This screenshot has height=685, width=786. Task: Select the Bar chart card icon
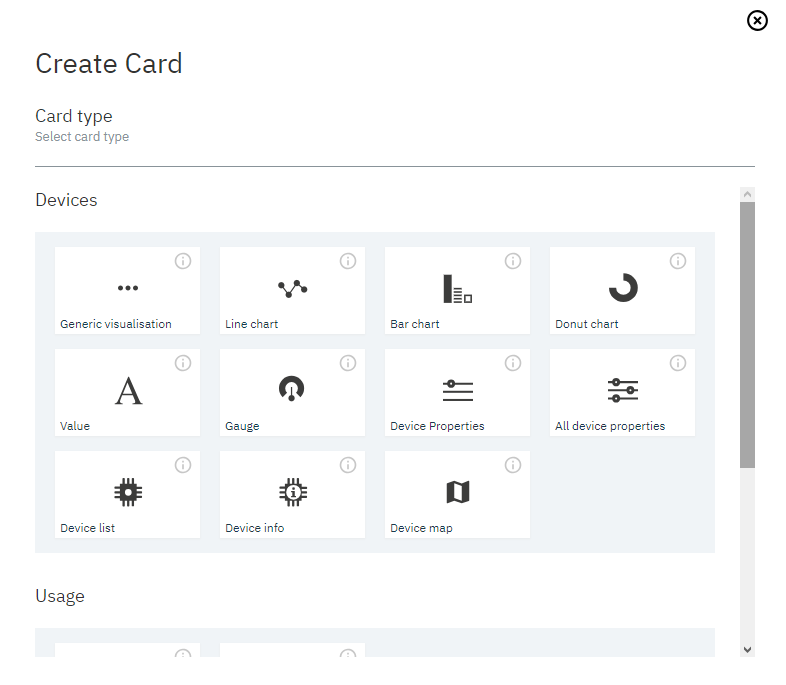458,289
